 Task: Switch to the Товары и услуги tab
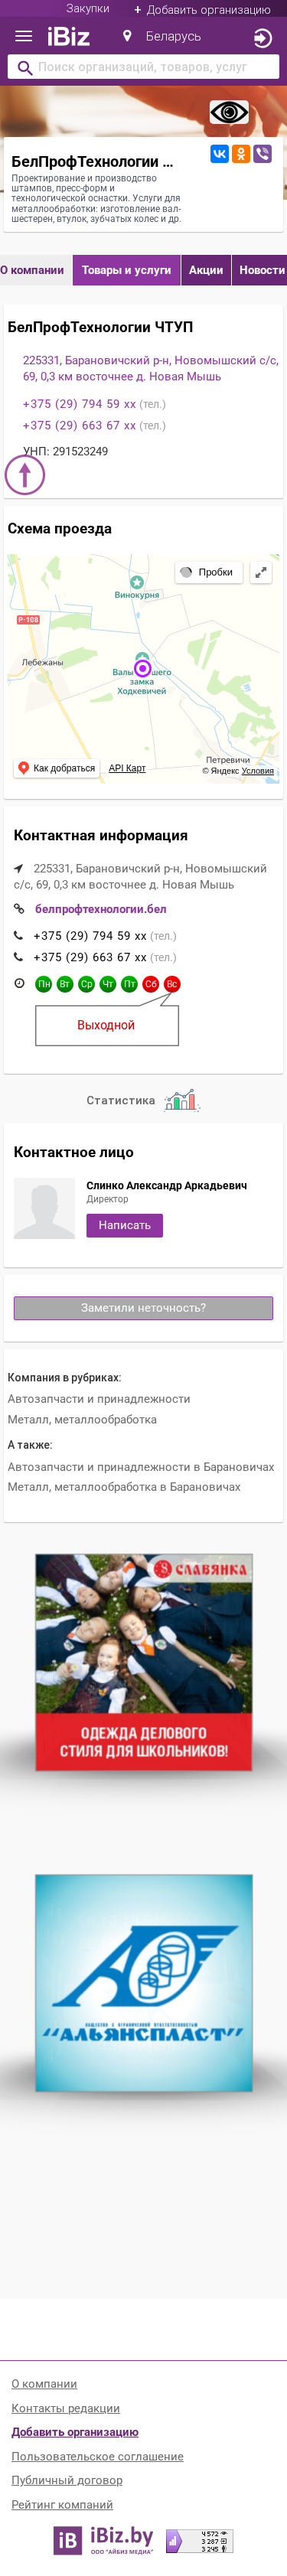click(126, 270)
